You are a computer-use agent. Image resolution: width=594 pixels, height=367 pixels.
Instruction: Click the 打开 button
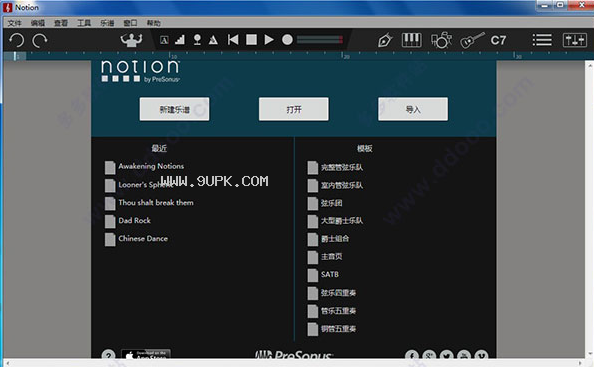(294, 109)
